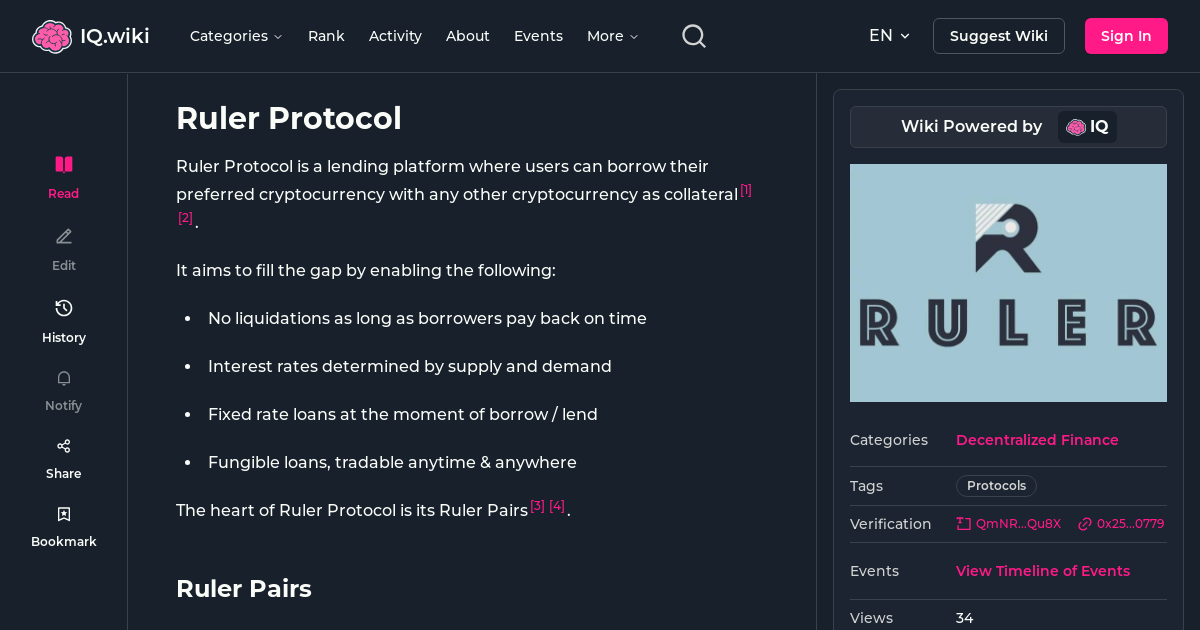View page History via clock icon
Screen dimensions: 1200x630
63,308
